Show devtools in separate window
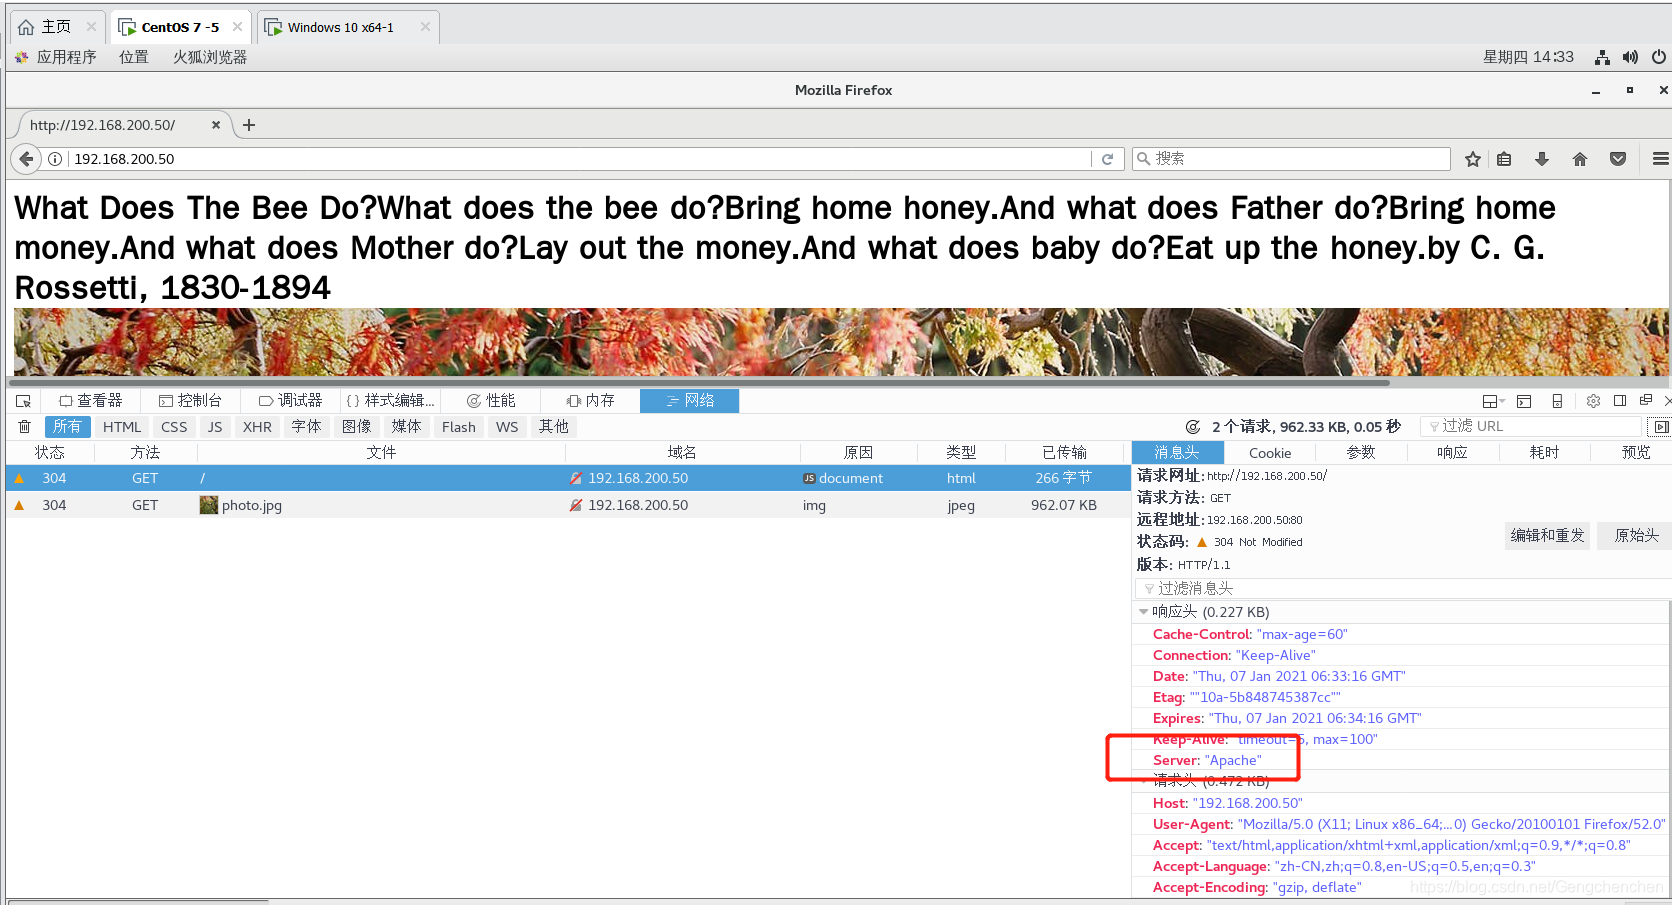Image resolution: width=1672 pixels, height=905 pixels. 1646,400
